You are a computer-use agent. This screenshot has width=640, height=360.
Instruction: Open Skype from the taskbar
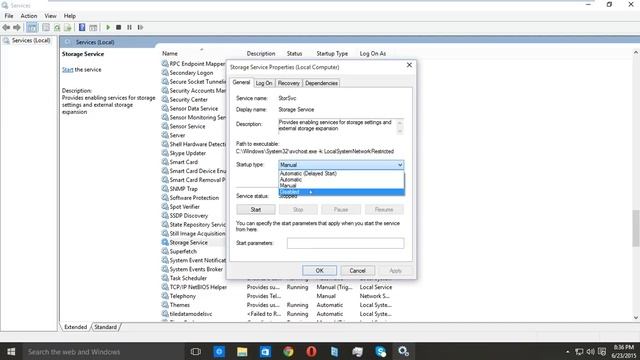(380, 351)
